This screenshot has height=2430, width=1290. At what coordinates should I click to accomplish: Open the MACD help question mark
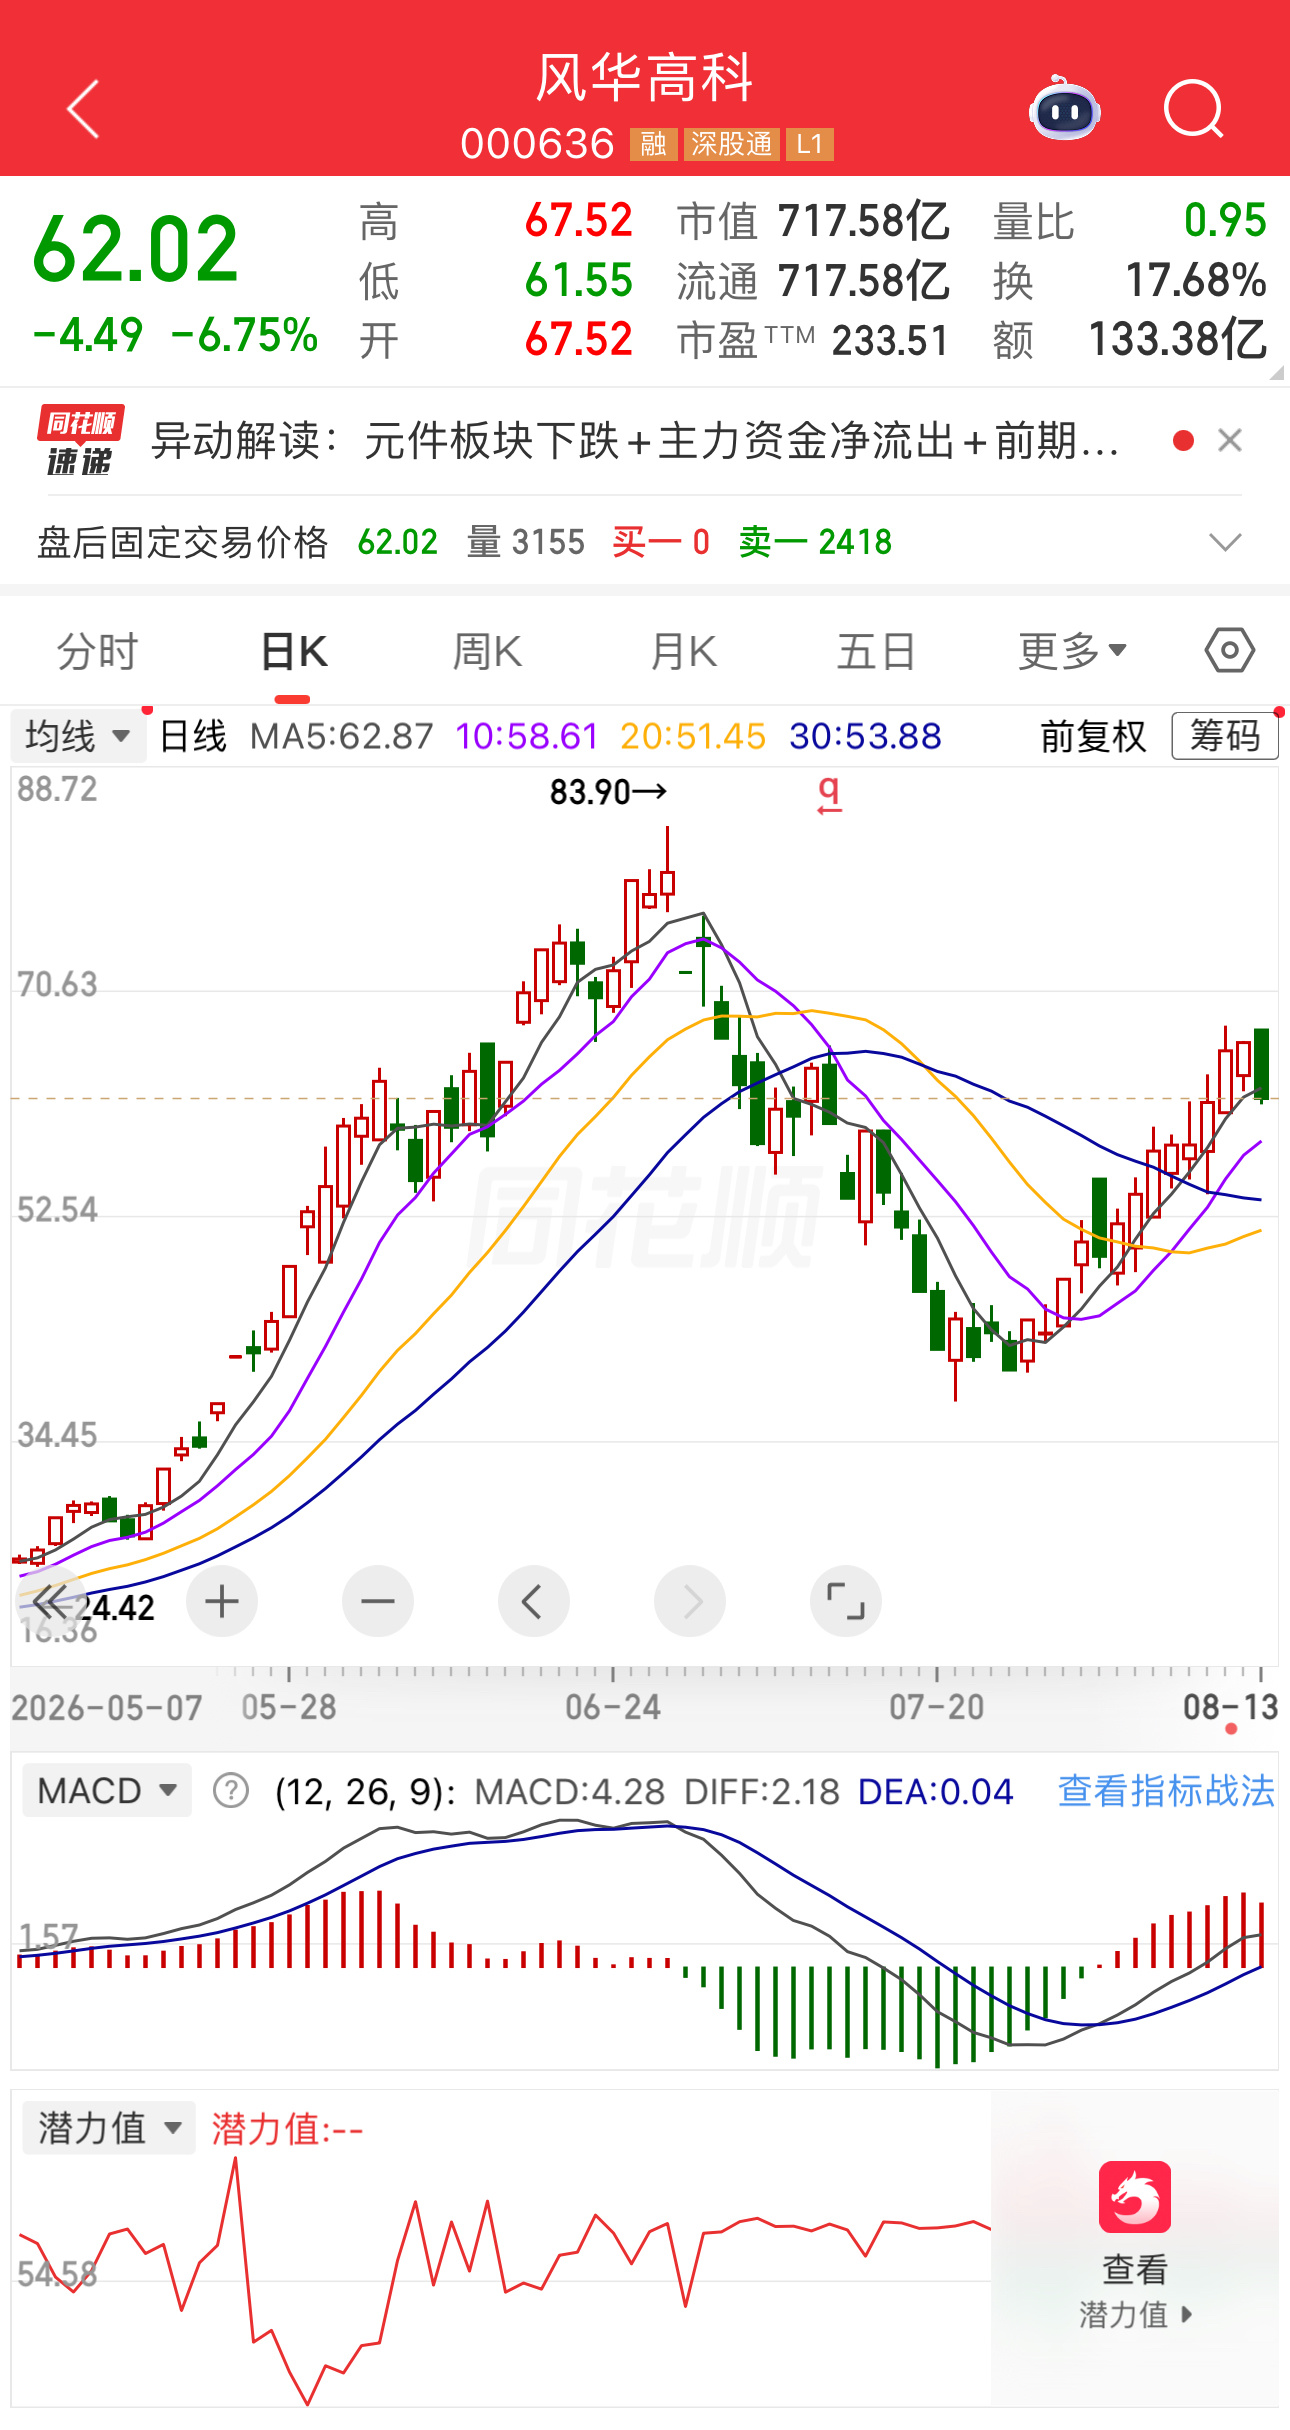click(231, 1790)
